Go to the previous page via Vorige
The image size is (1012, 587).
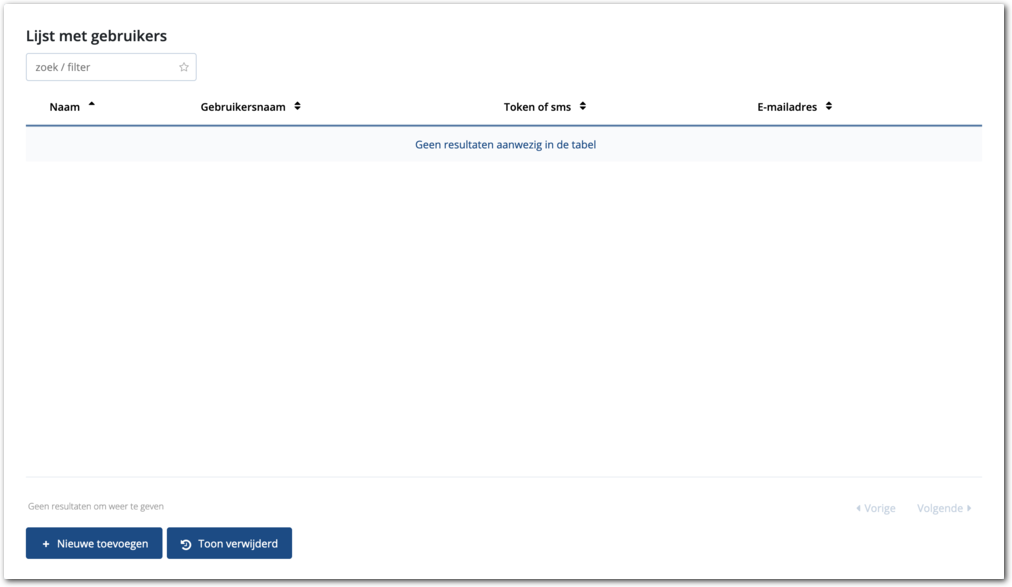[x=879, y=508]
